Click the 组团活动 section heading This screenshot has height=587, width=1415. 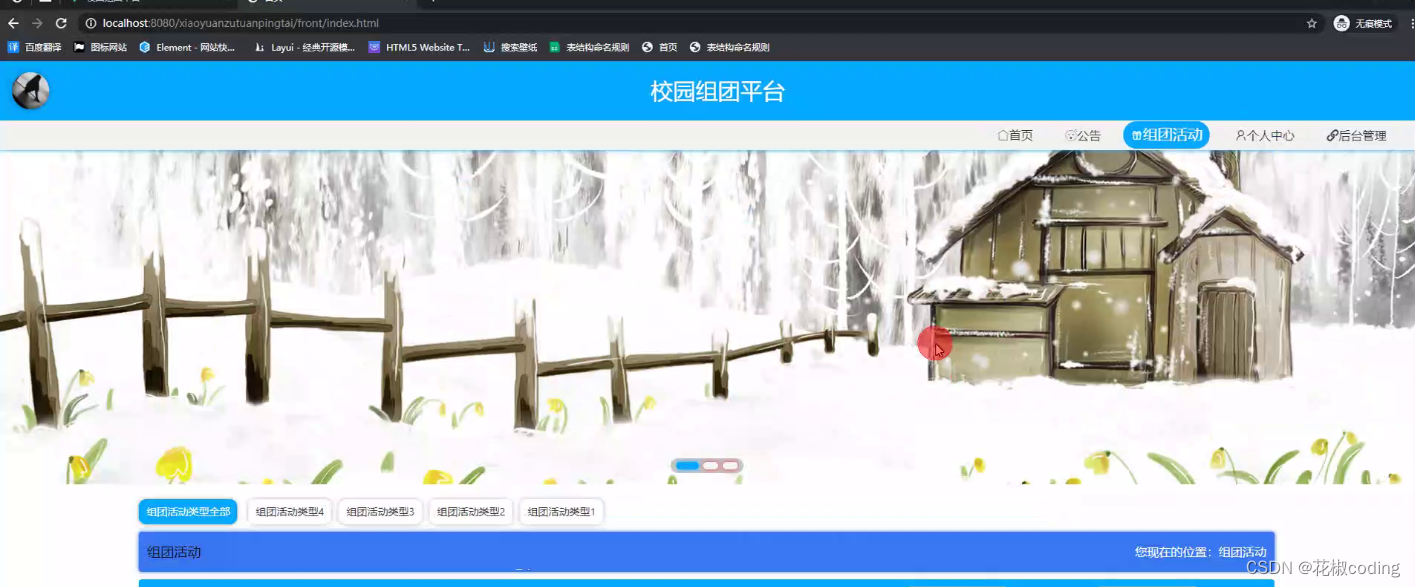tap(174, 552)
